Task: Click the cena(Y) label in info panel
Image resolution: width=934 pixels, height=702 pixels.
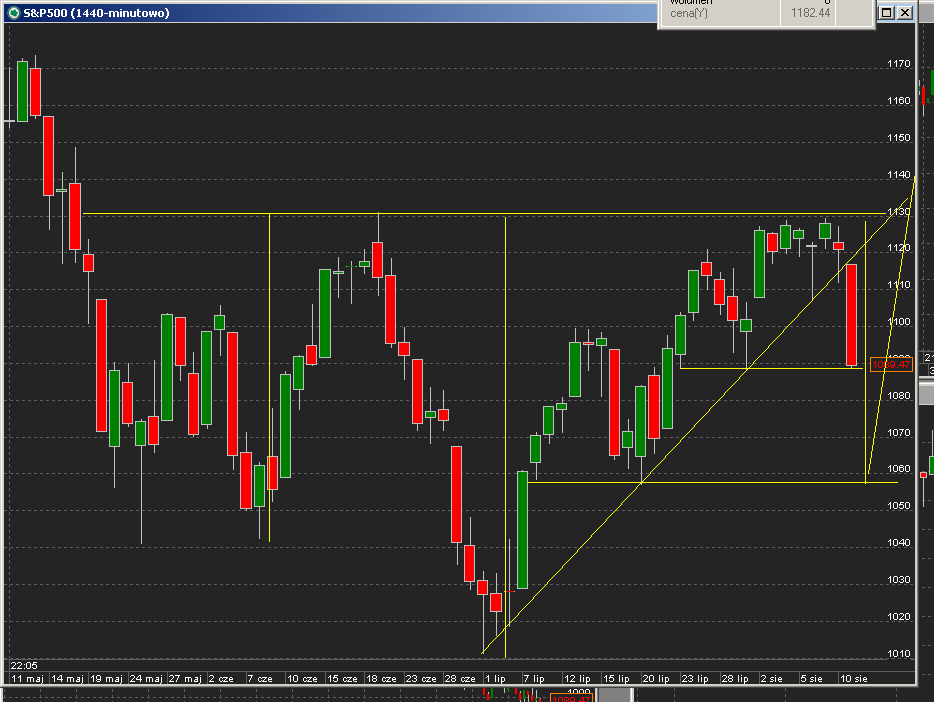Action: [x=689, y=13]
